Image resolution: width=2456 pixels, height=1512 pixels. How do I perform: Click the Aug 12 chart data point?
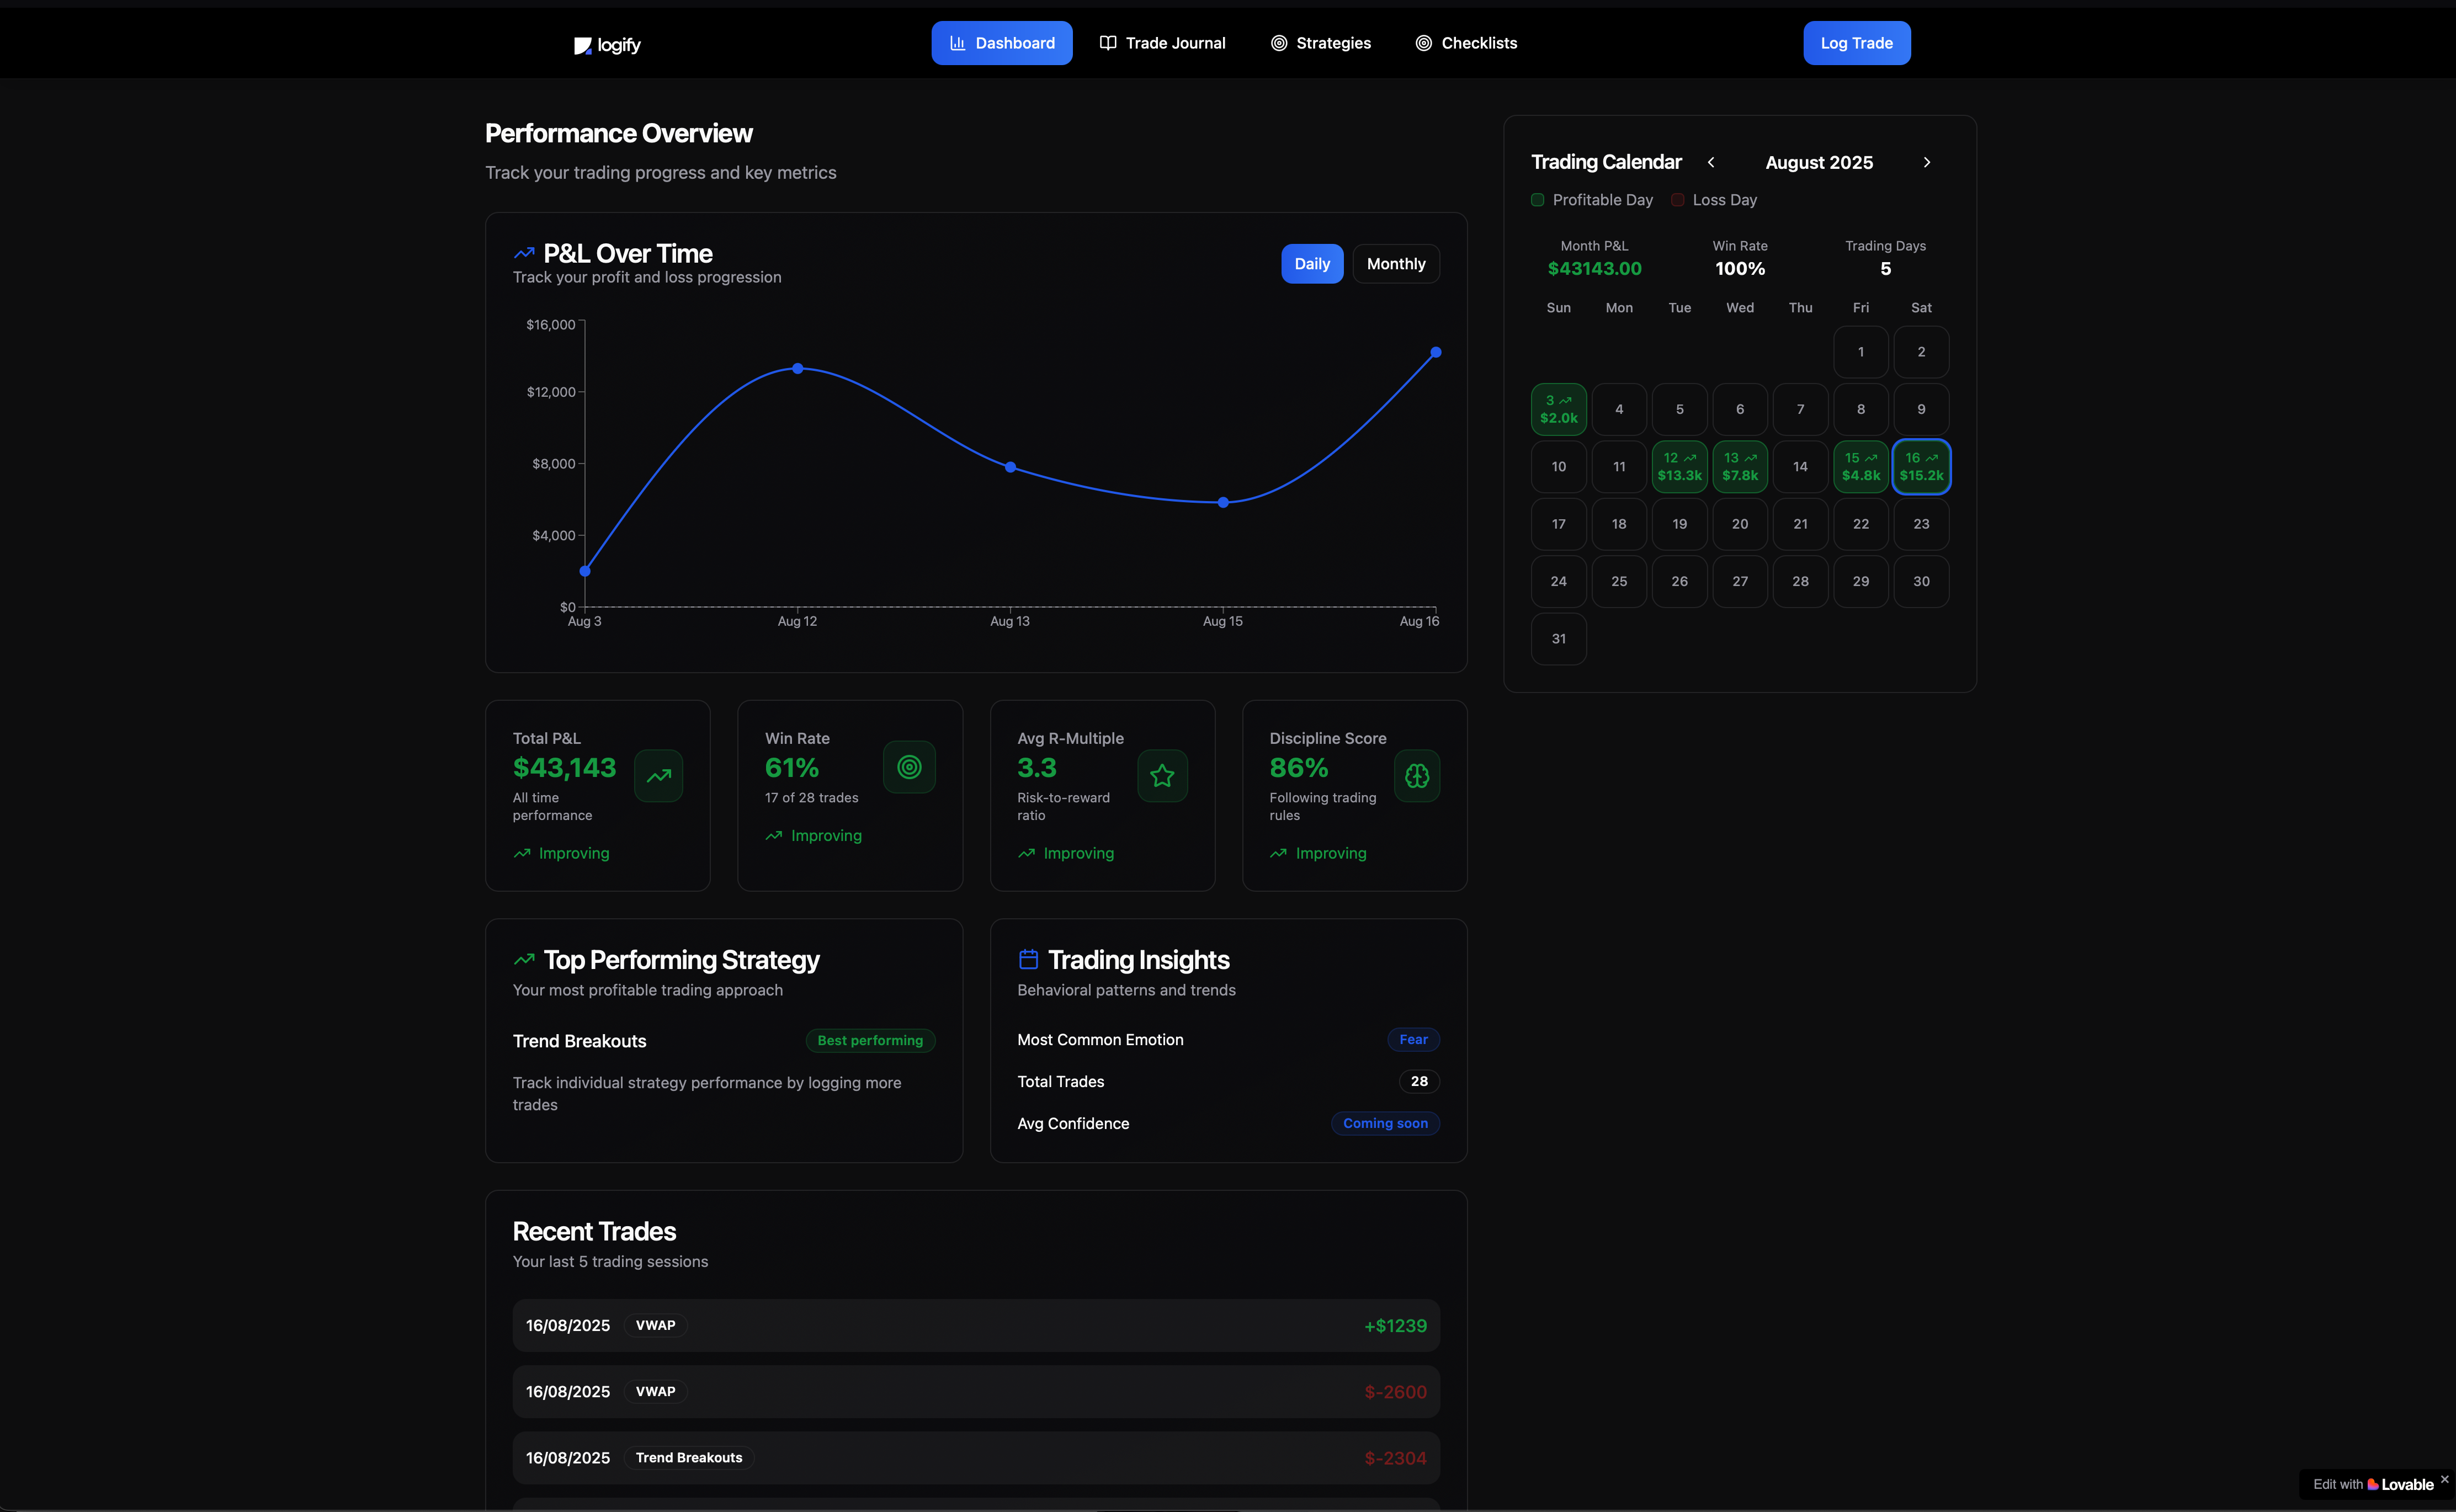click(797, 369)
